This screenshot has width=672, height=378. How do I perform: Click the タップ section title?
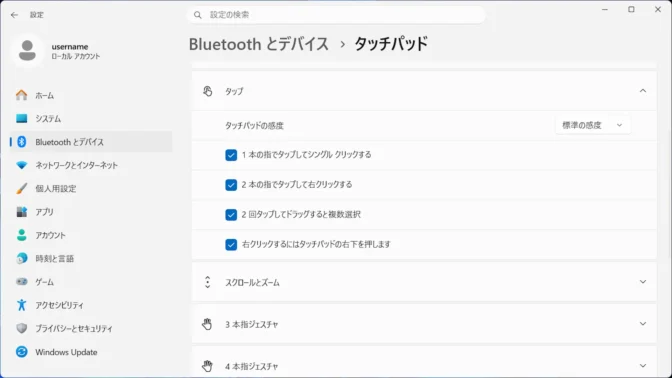click(x=234, y=91)
